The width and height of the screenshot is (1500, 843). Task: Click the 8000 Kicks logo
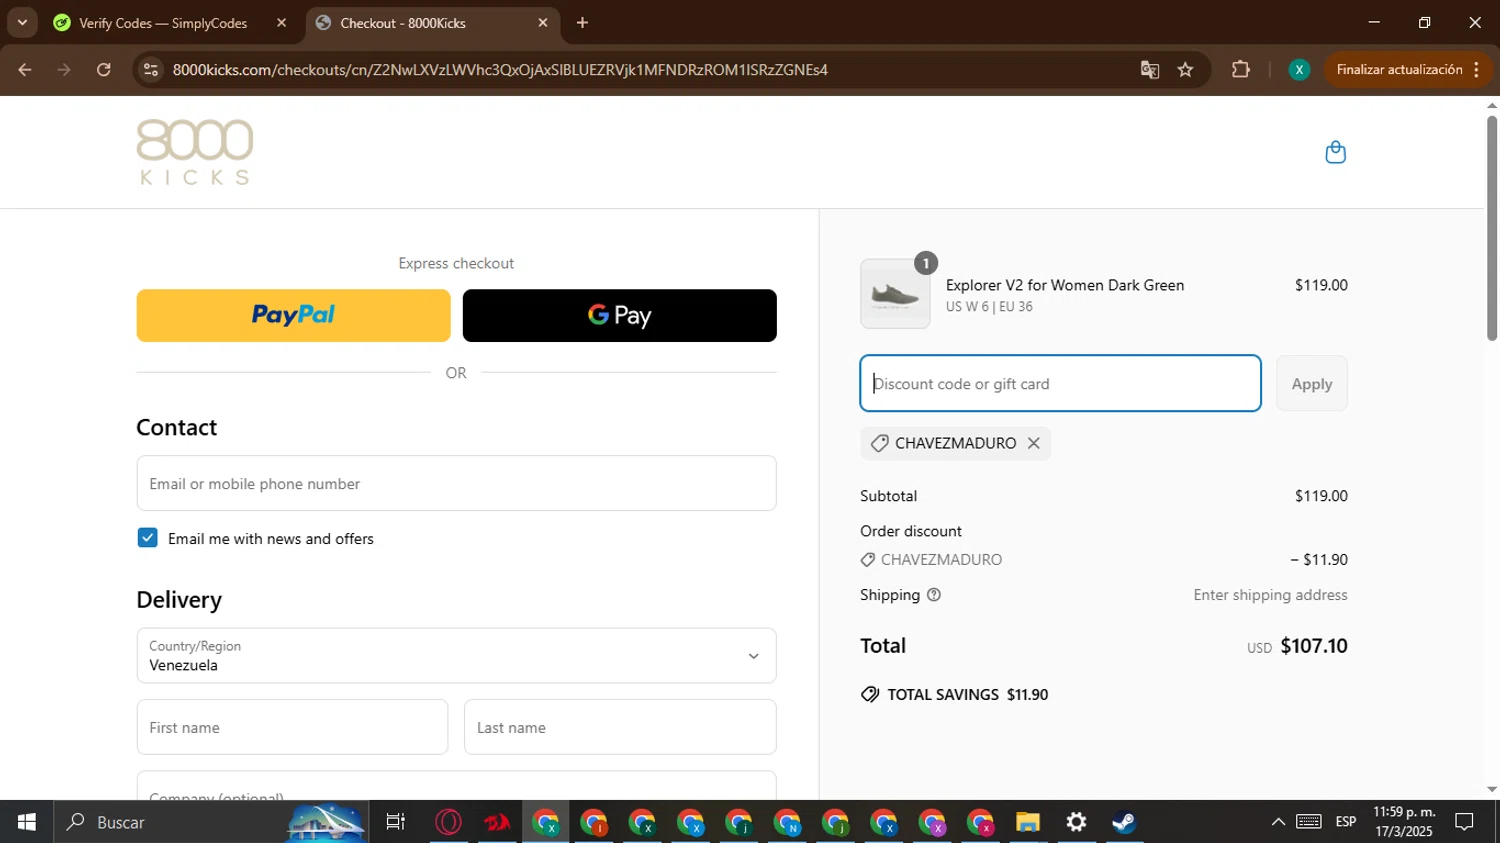pos(195,152)
